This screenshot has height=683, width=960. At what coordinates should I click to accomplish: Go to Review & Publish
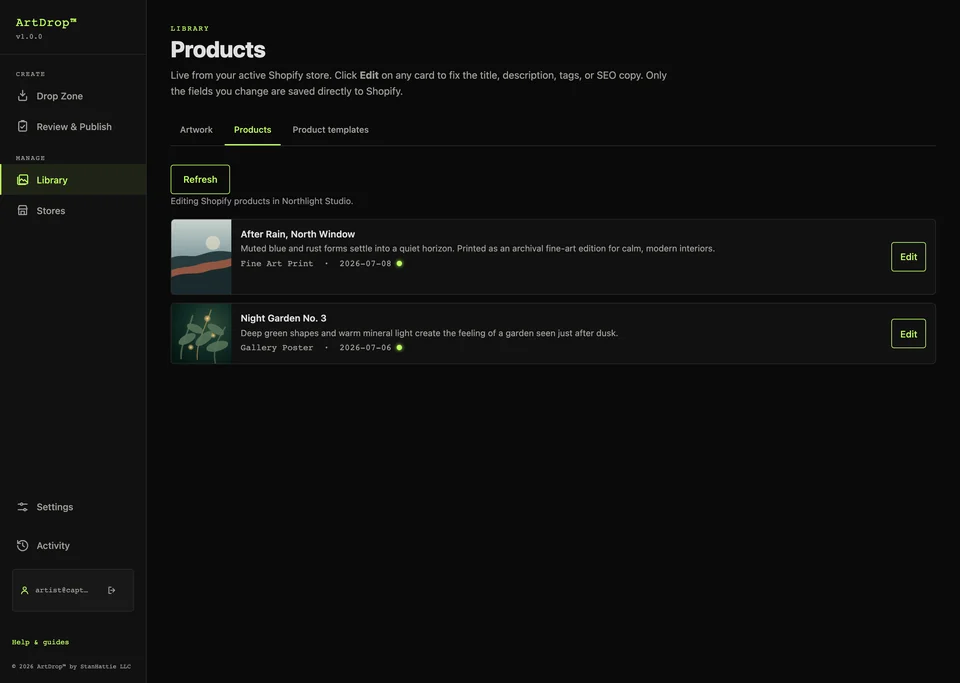[x=73, y=126]
